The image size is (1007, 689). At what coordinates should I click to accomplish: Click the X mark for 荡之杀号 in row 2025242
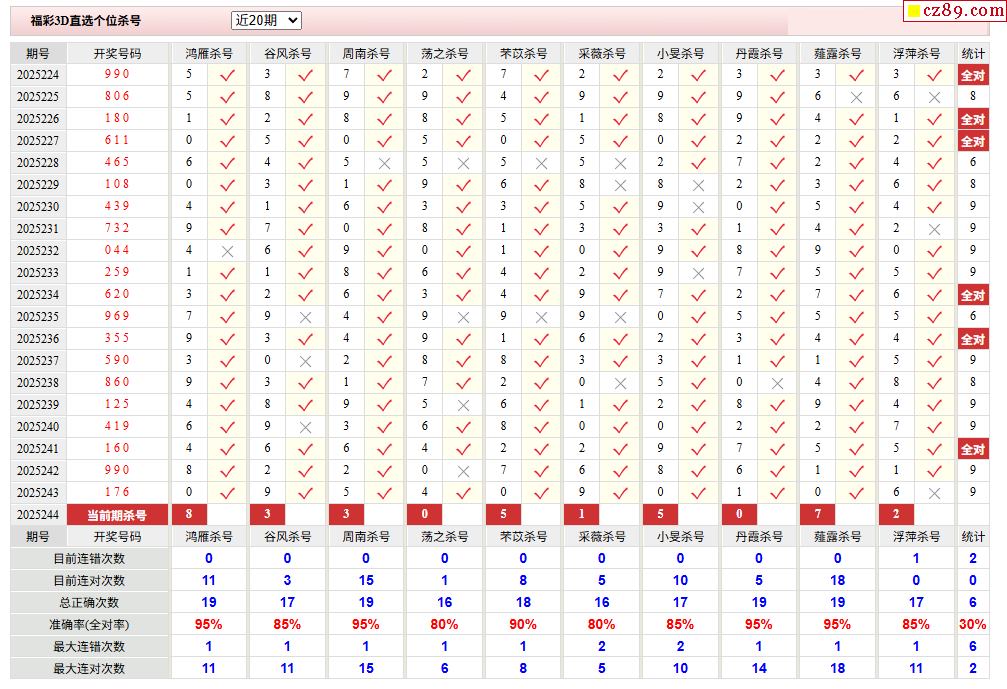pyautogui.click(x=463, y=471)
